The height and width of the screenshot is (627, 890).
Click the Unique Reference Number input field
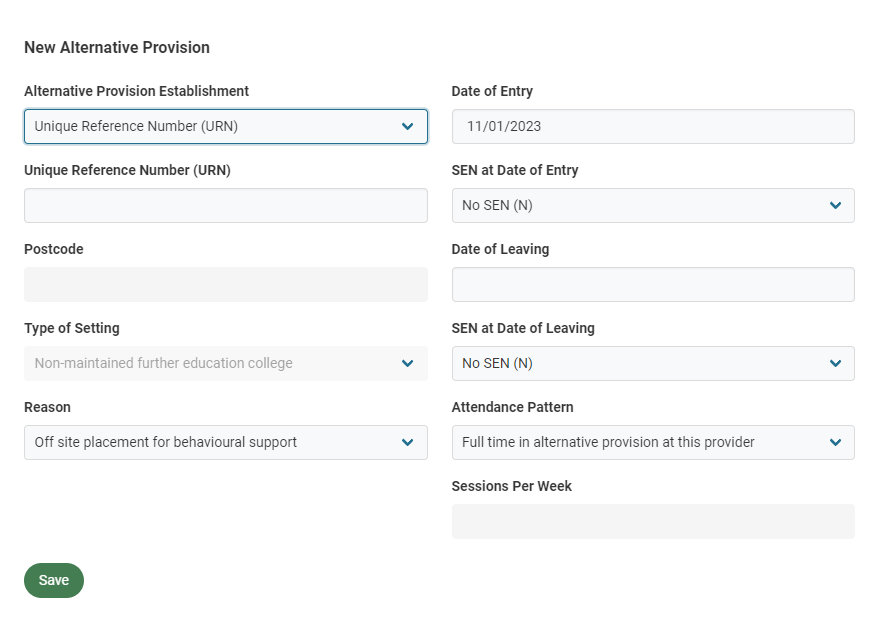click(x=225, y=205)
